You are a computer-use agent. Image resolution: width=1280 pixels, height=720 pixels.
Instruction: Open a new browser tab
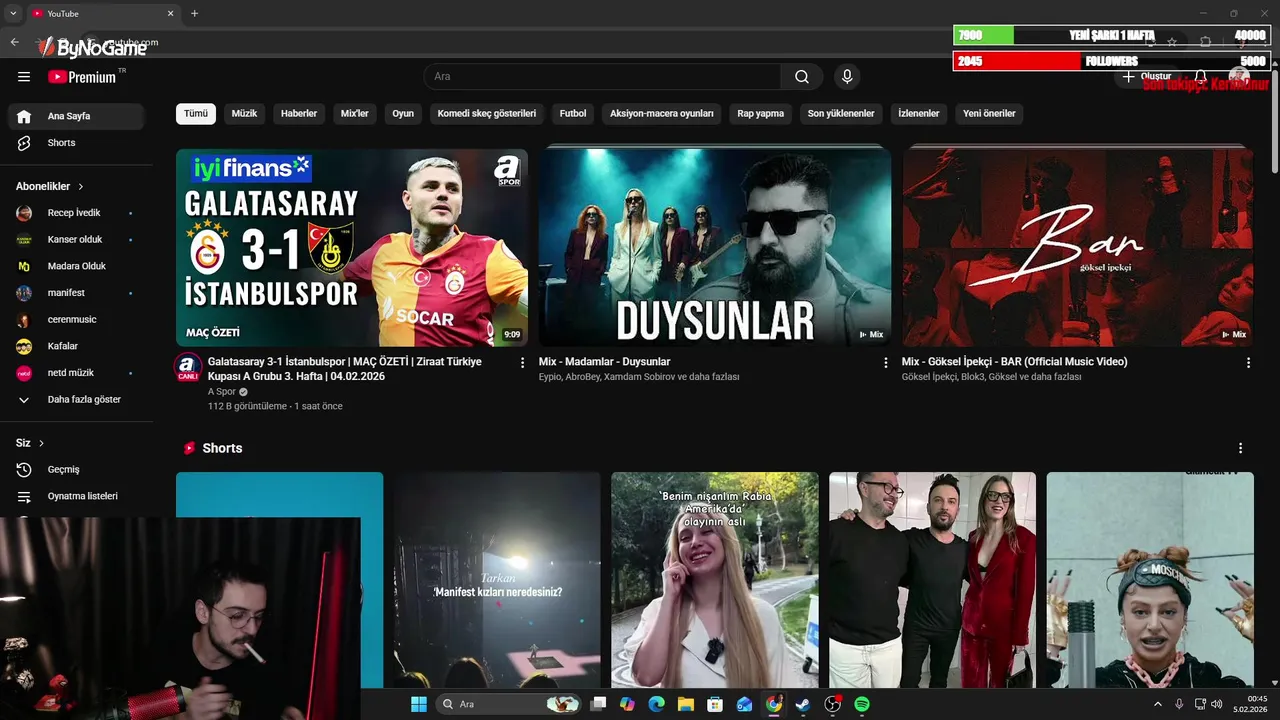pos(194,14)
